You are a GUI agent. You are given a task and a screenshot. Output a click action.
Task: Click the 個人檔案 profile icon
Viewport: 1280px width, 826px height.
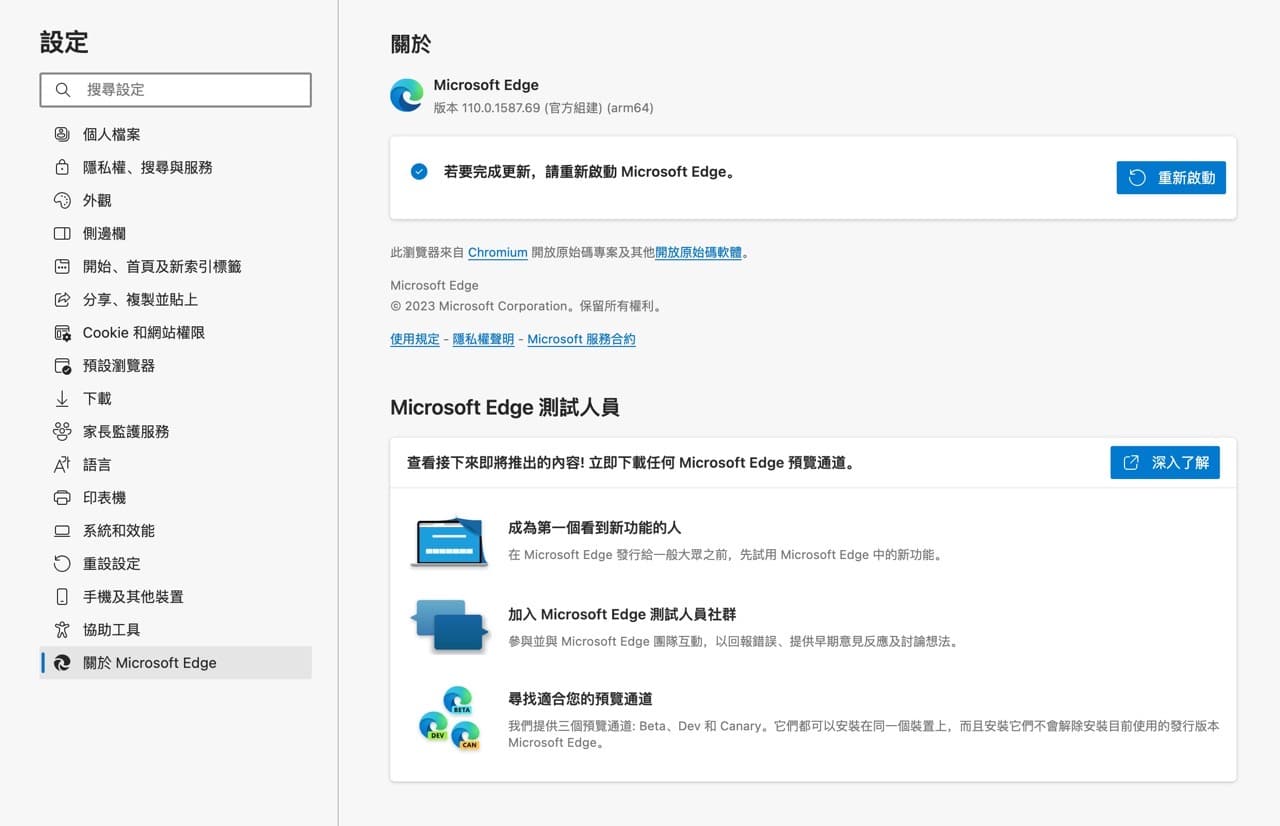(62, 134)
